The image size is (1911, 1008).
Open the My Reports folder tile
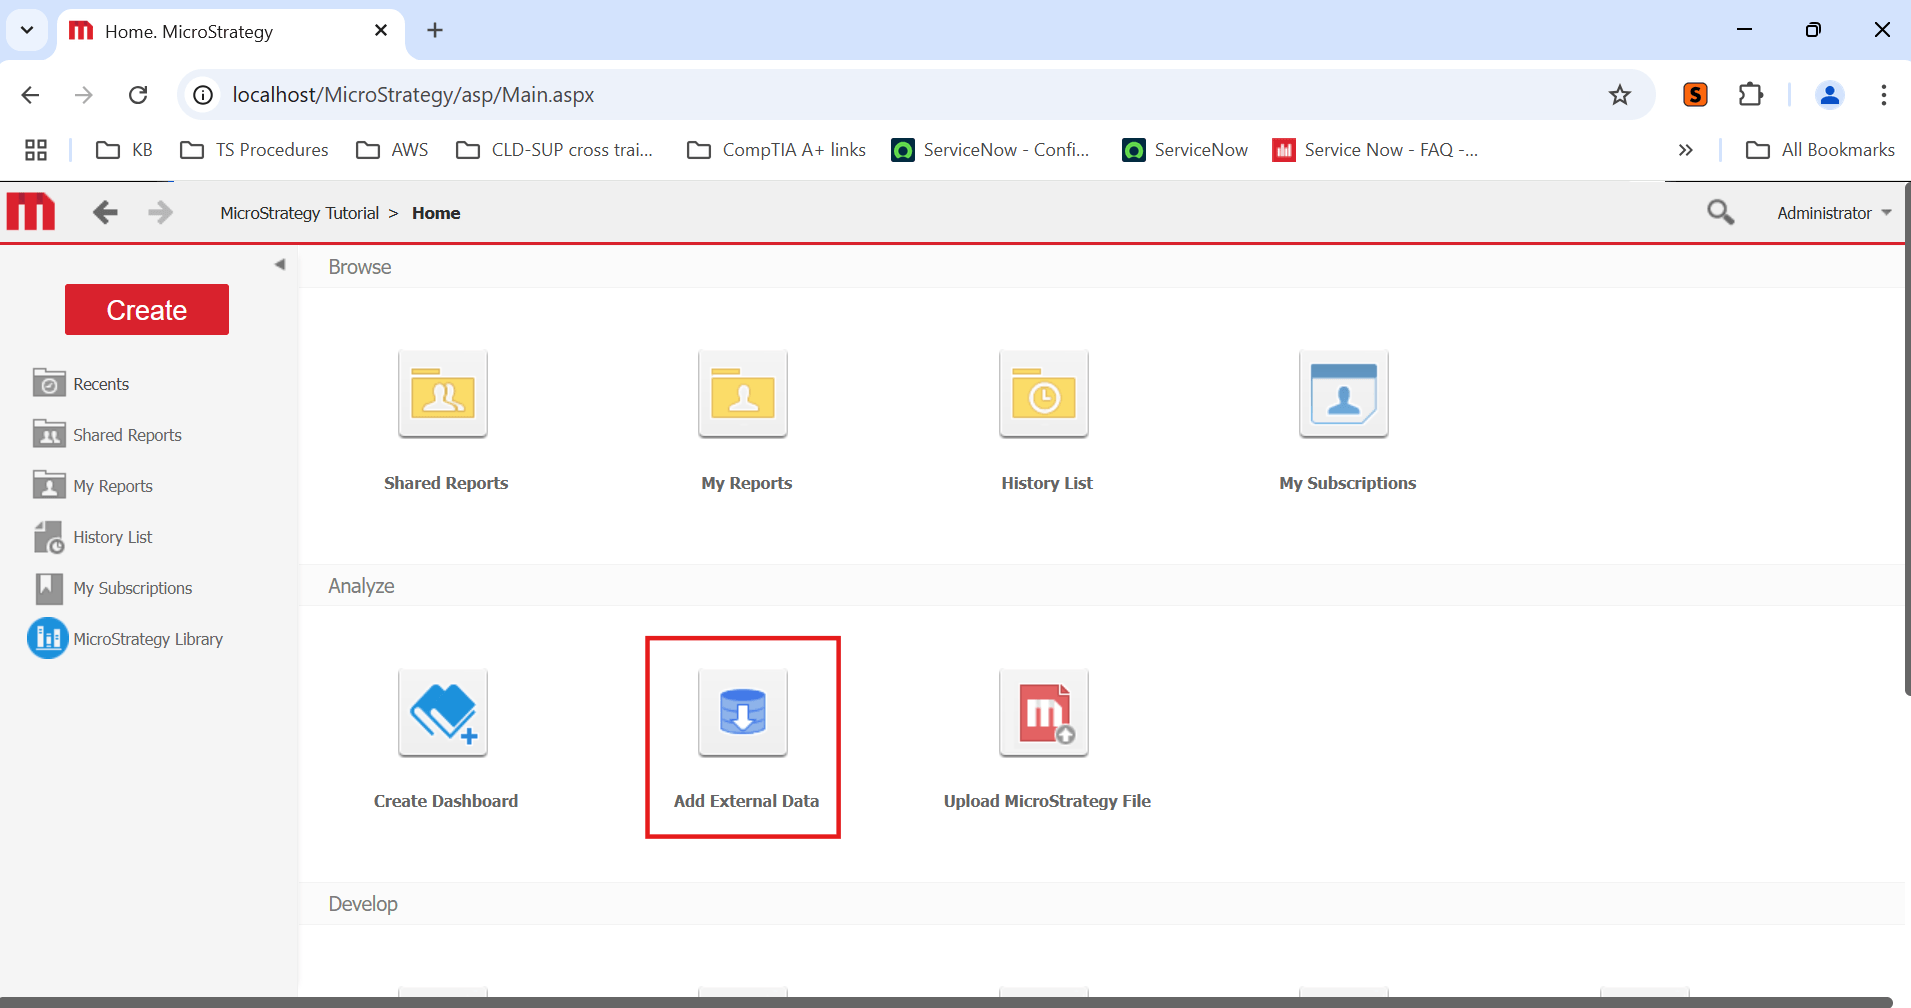click(x=743, y=395)
